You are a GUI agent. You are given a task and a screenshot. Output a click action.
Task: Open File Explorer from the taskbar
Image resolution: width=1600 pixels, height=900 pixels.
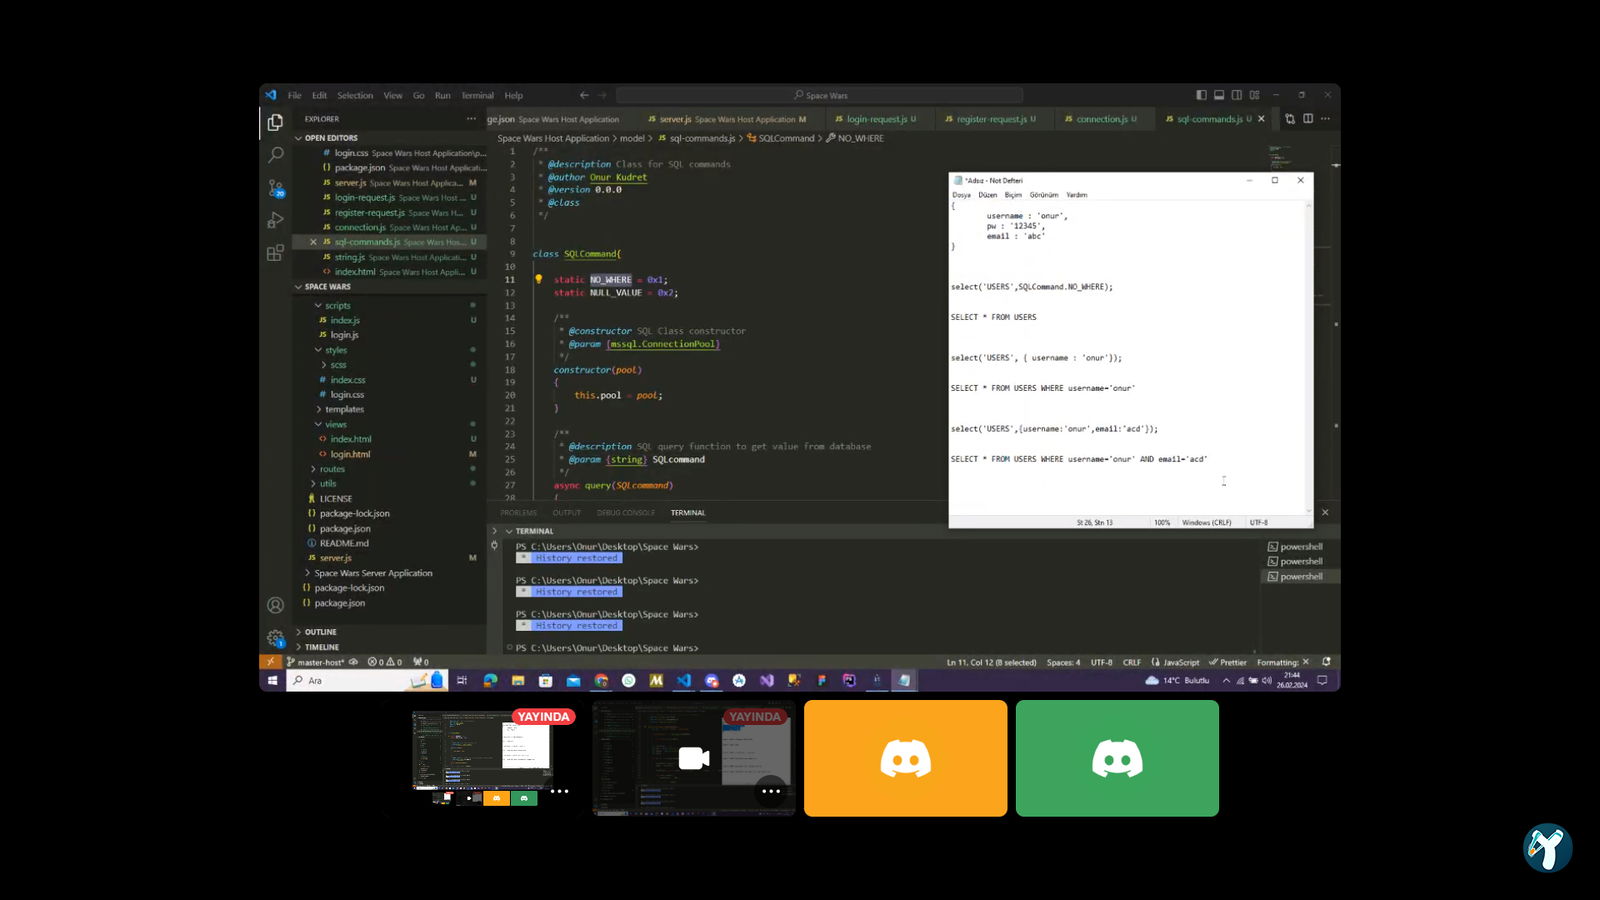click(x=518, y=680)
